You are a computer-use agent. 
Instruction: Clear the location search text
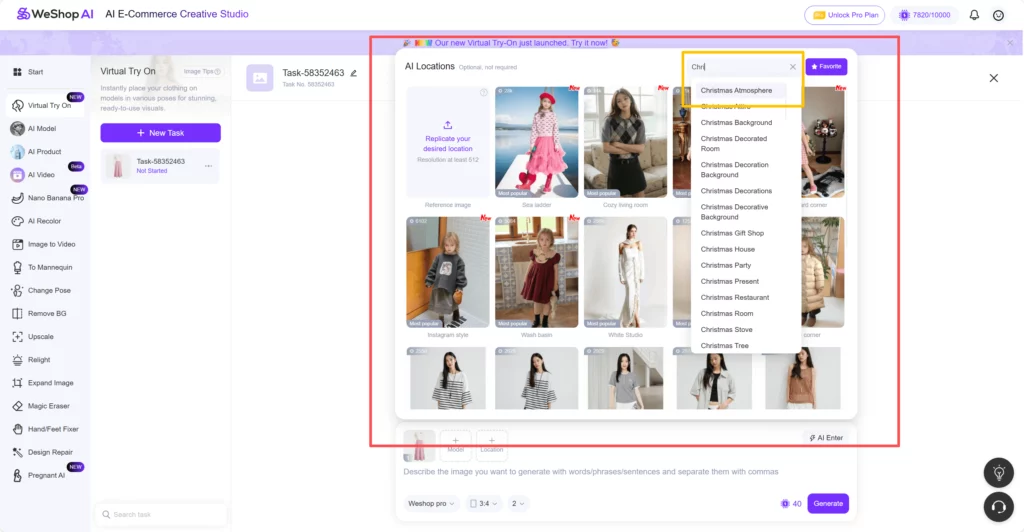click(792, 67)
